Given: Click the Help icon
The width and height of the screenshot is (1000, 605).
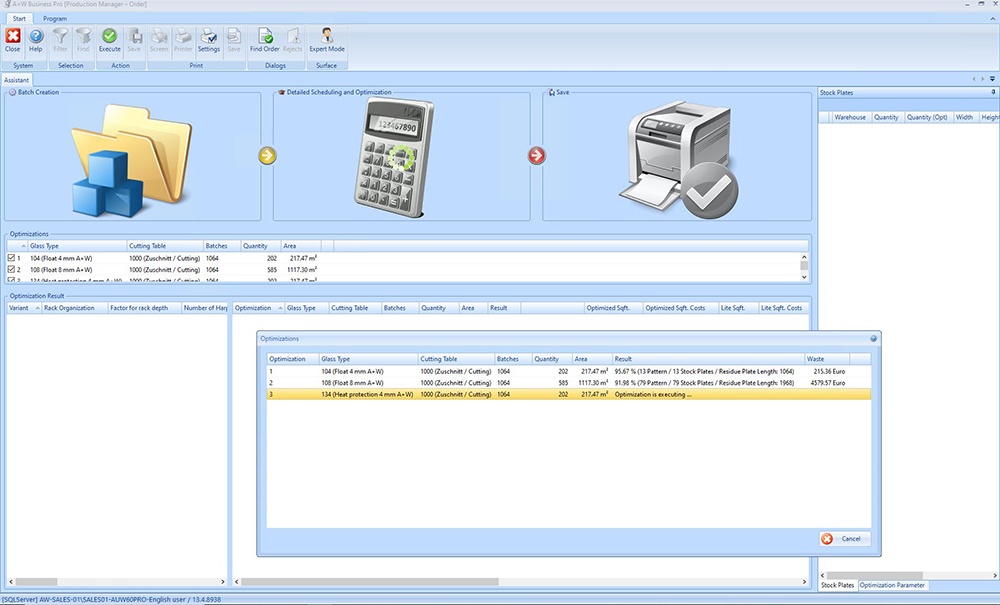Looking at the screenshot, I should [36, 40].
